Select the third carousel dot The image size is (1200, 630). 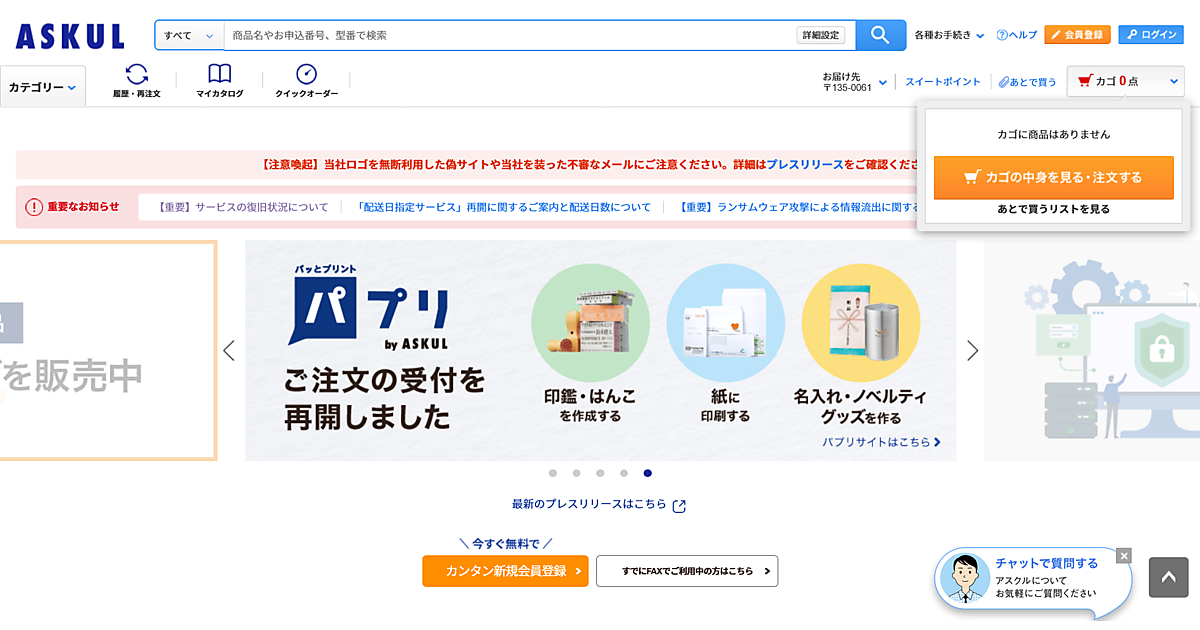coord(600,473)
